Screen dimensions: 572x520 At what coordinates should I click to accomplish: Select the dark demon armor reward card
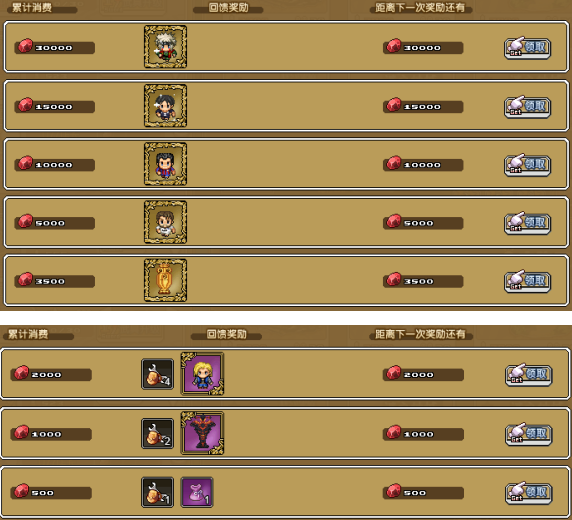pos(202,433)
